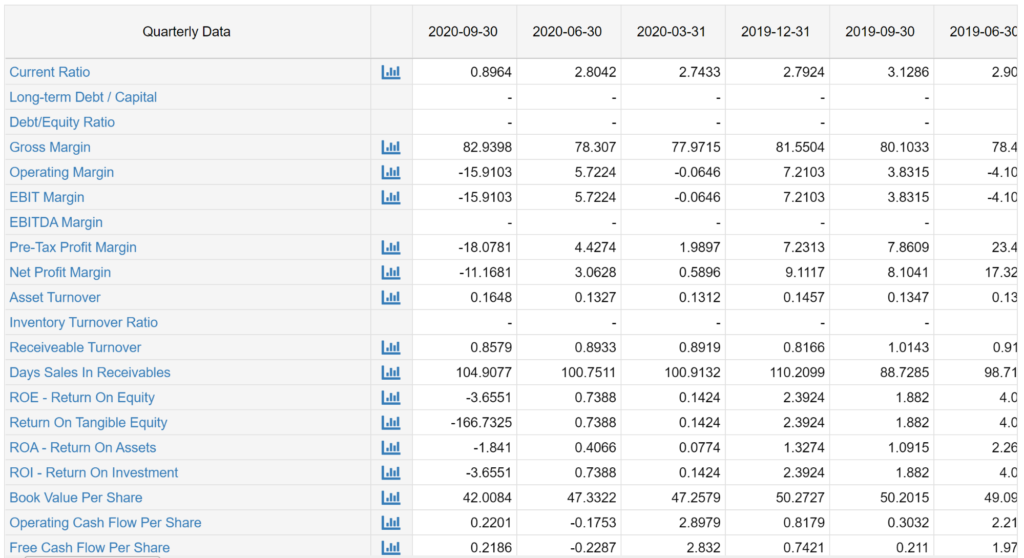Image resolution: width=1024 pixels, height=558 pixels.
Task: Click the Debt/Equity Ratio link
Action: click(x=62, y=122)
